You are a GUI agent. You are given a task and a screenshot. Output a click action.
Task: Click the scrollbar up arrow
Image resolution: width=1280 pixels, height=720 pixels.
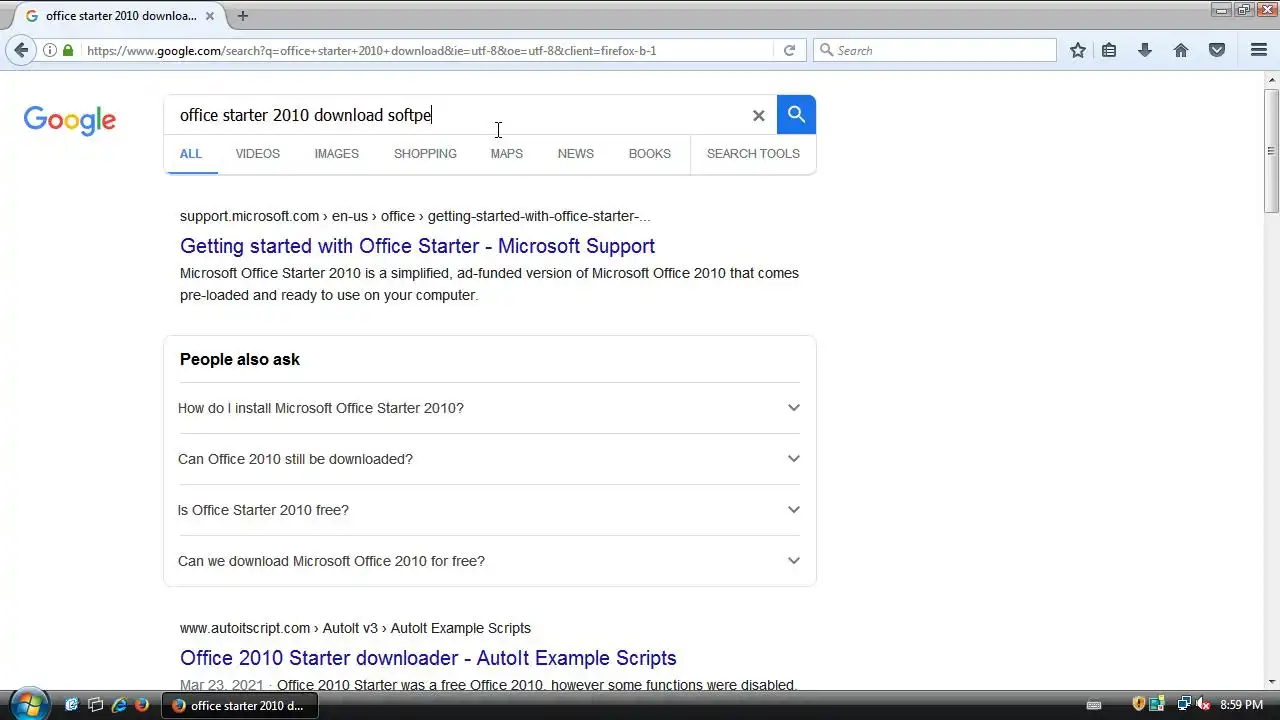(x=1271, y=79)
